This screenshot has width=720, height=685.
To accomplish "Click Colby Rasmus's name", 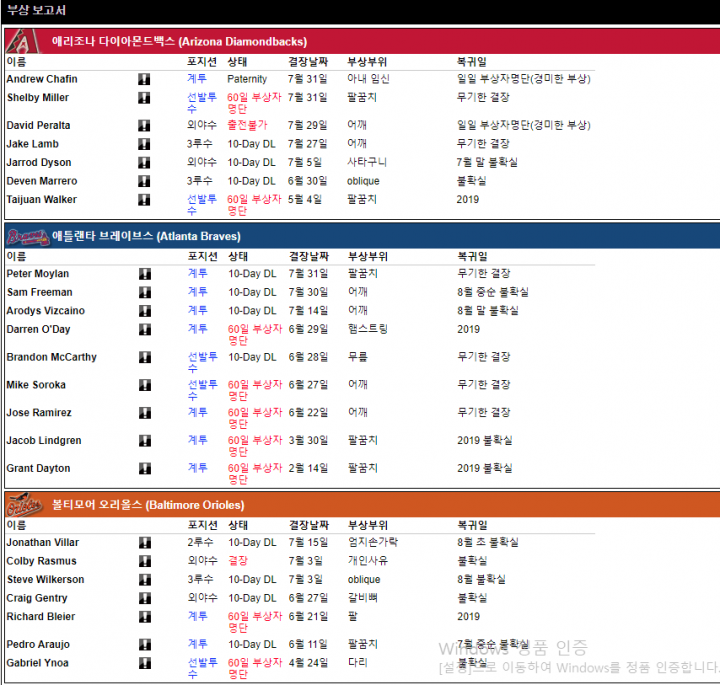I will tap(41, 561).
